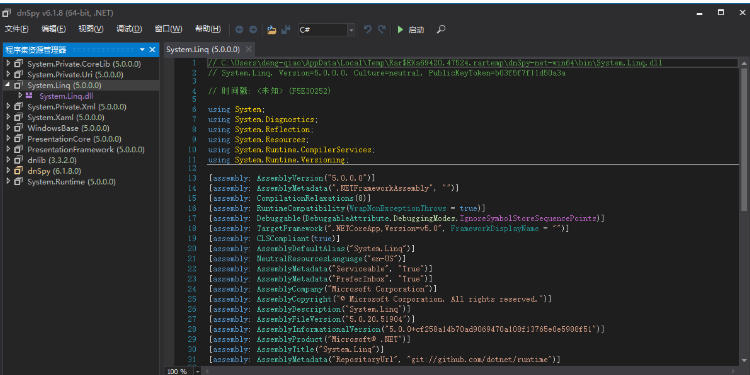Click the System.Linq.dll purple module icon

[29, 96]
